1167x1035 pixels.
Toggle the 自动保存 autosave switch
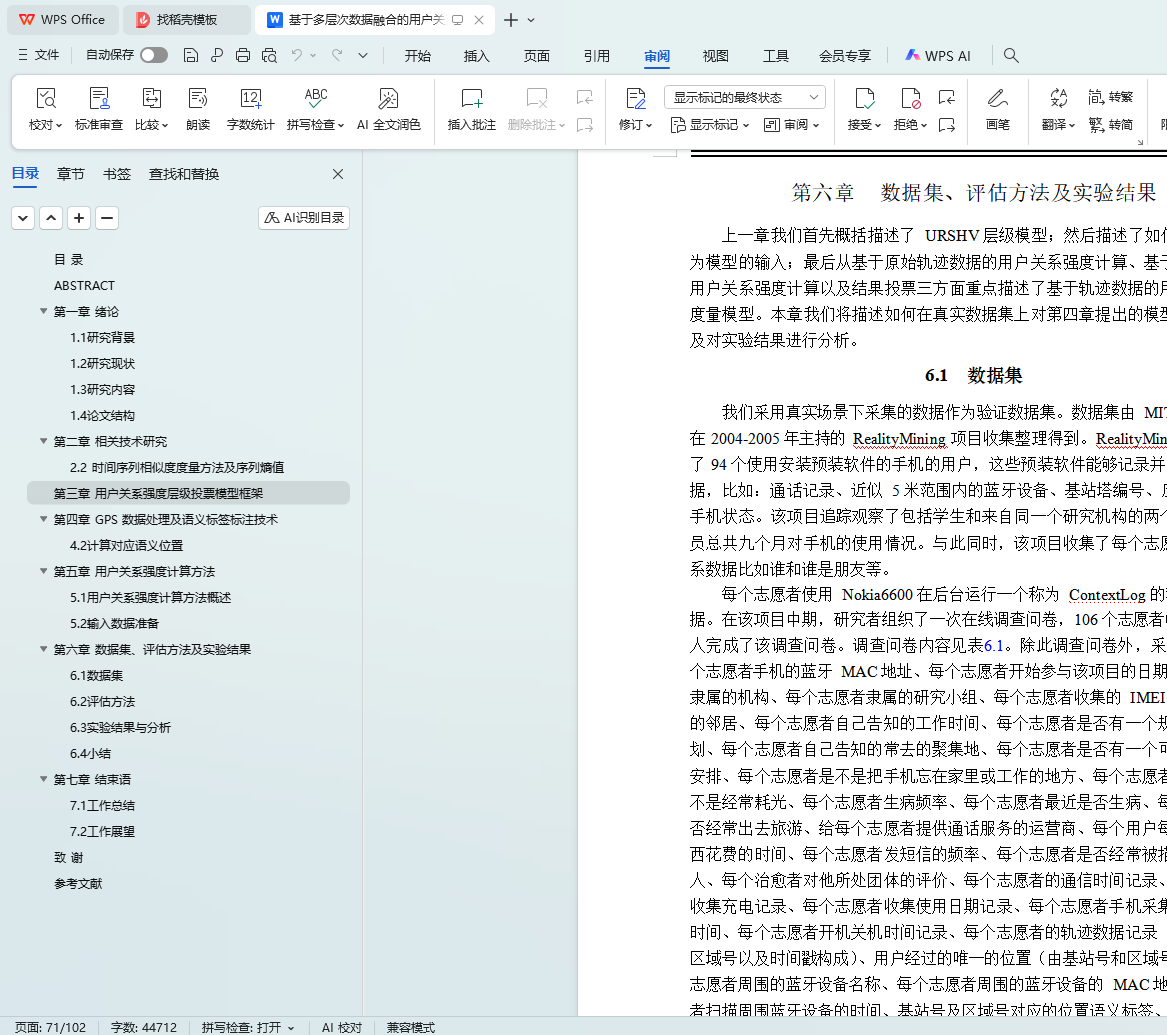[x=154, y=56]
